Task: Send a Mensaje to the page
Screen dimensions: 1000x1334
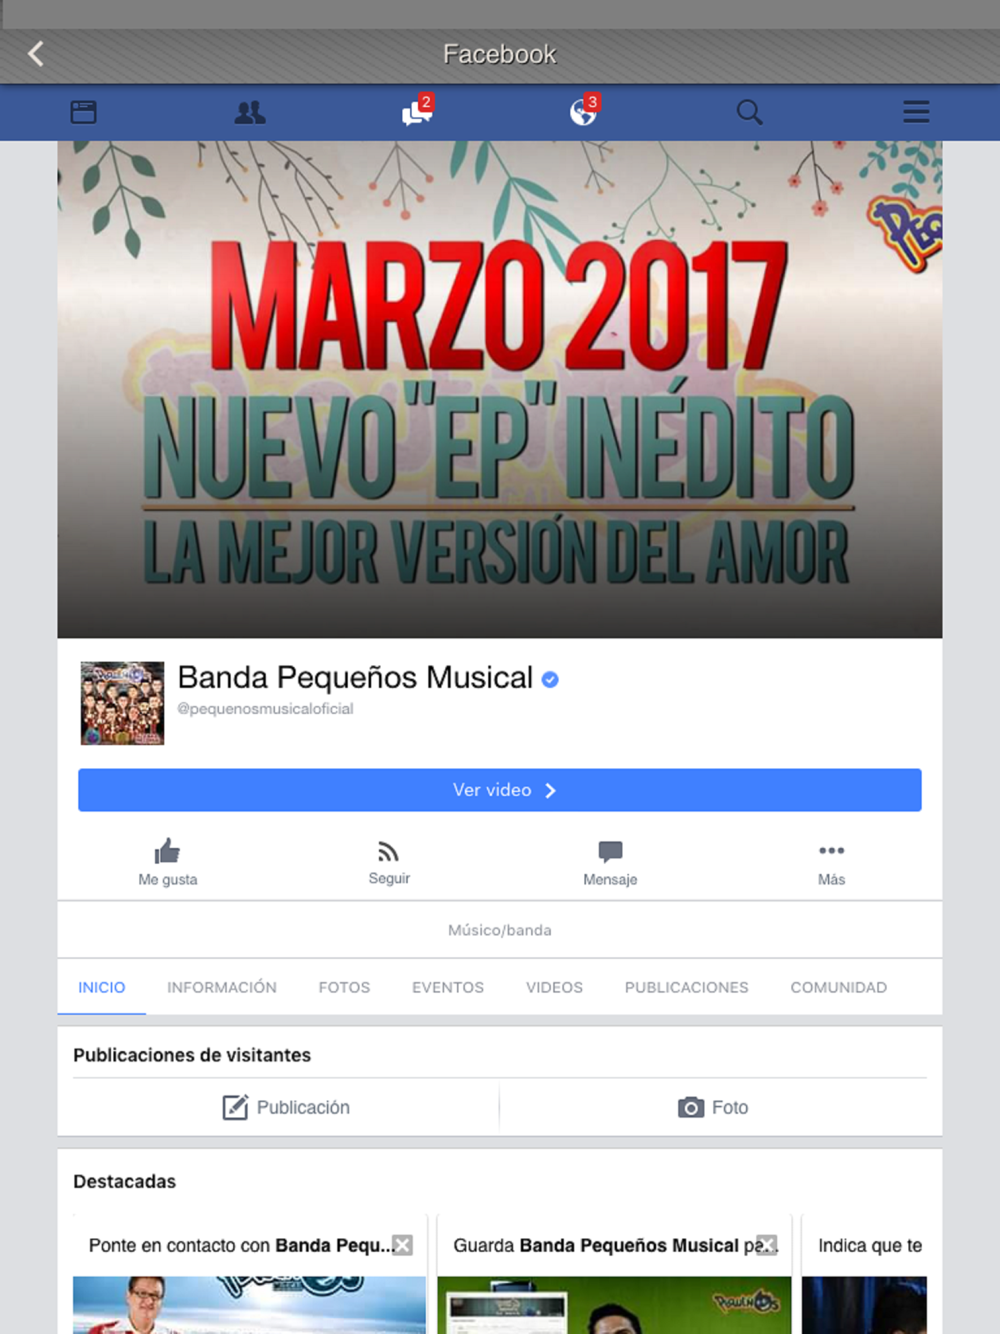Action: click(610, 862)
